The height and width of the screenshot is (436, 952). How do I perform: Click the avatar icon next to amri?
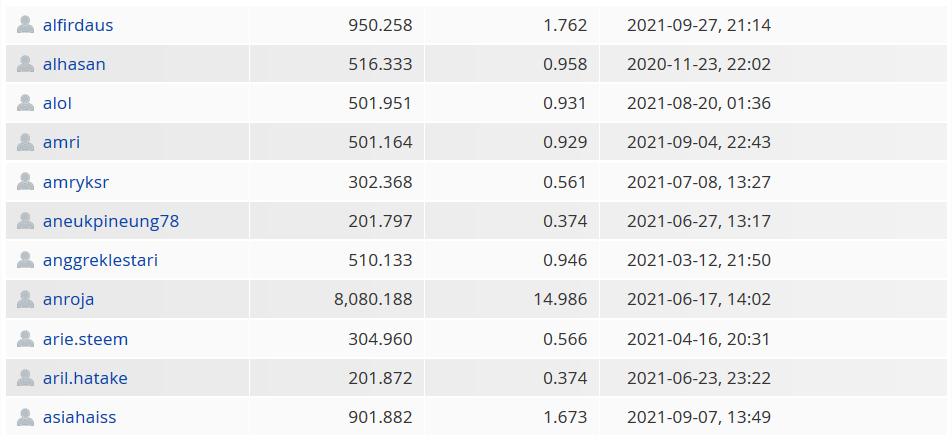pos(26,142)
